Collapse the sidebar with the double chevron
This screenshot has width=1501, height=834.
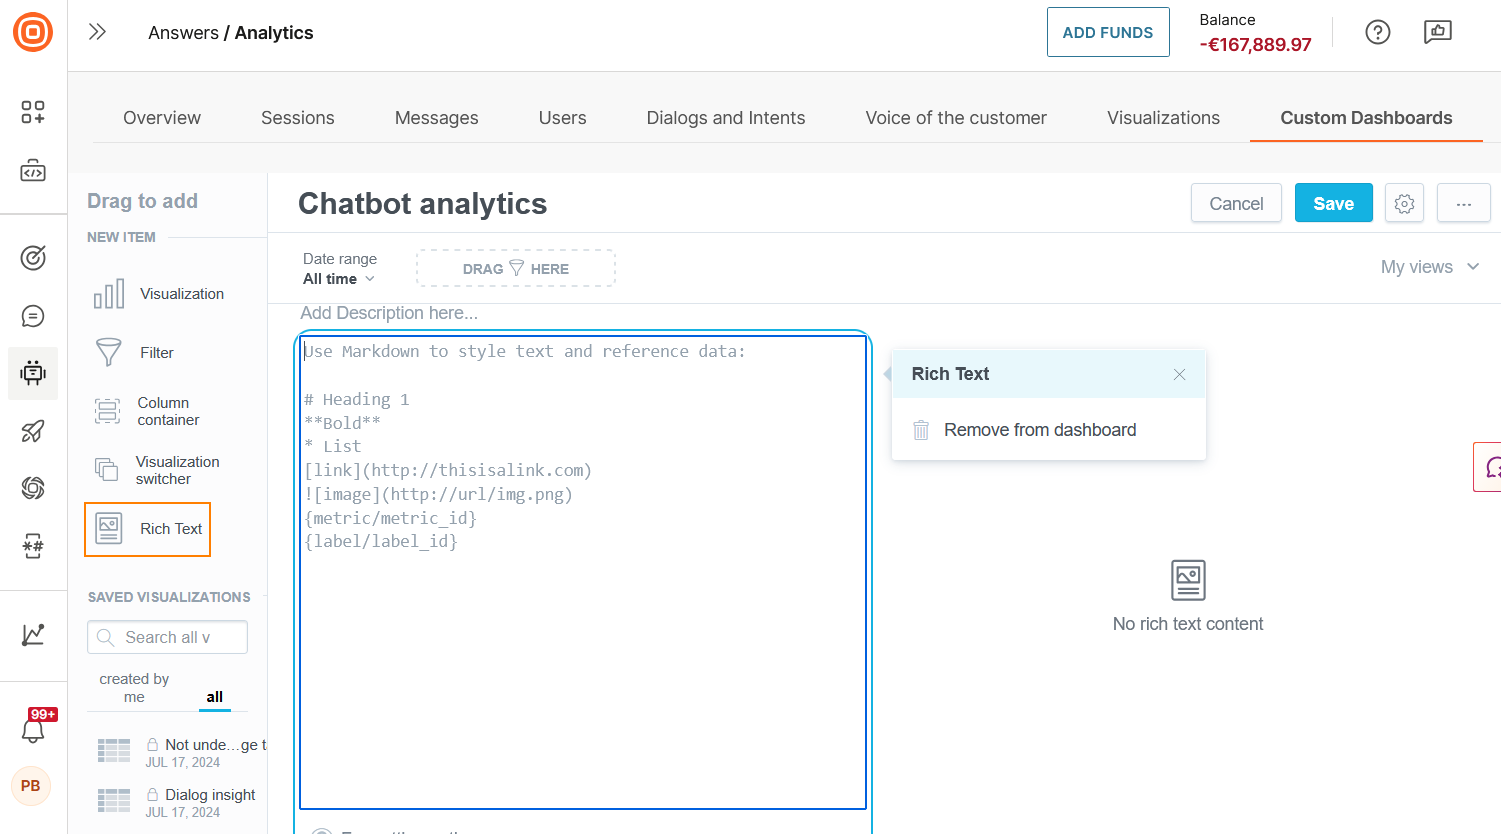pyautogui.click(x=97, y=31)
